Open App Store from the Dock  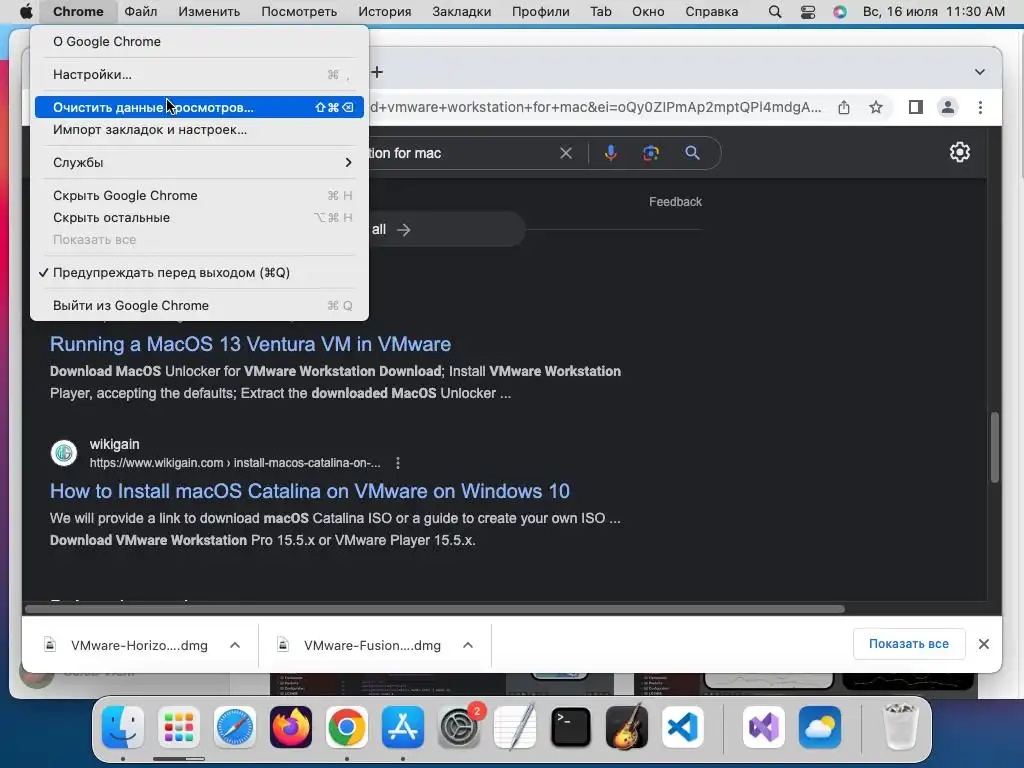(x=403, y=727)
